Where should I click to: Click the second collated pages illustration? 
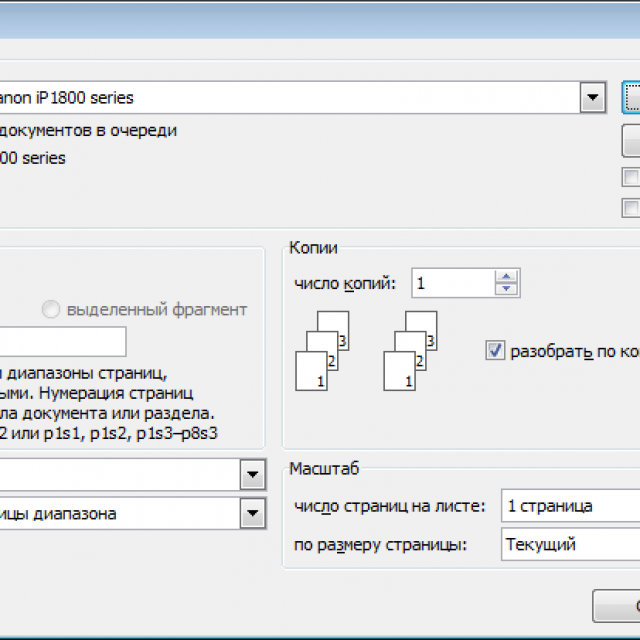(411, 351)
